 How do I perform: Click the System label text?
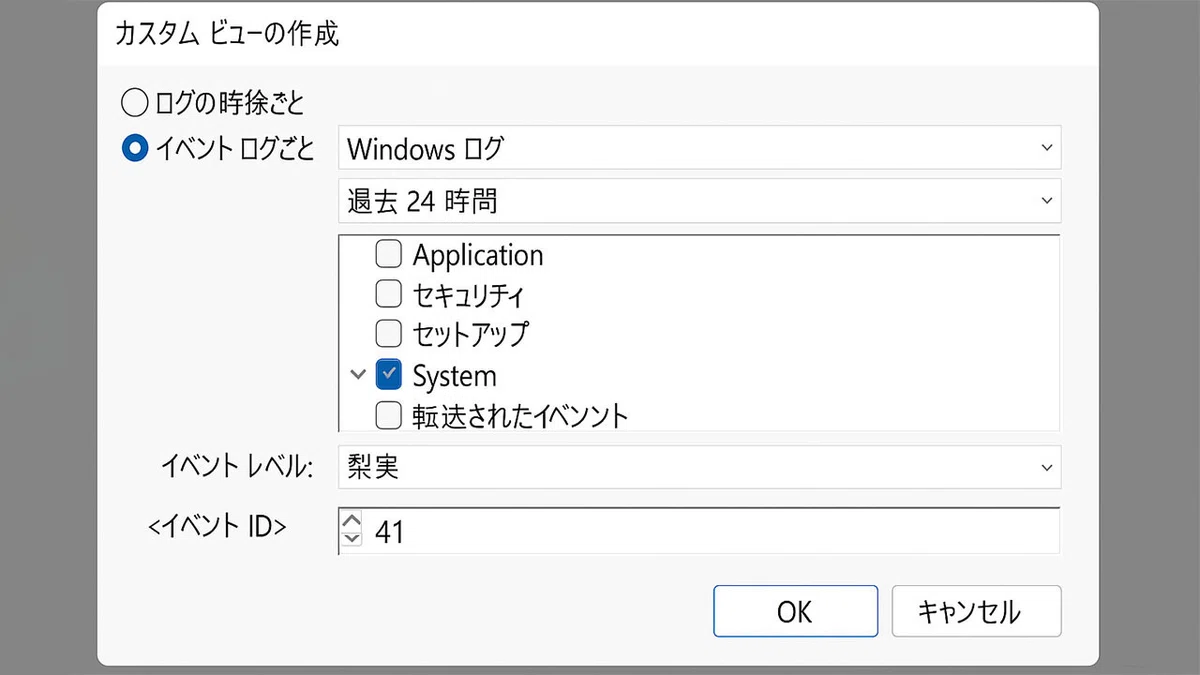click(454, 376)
